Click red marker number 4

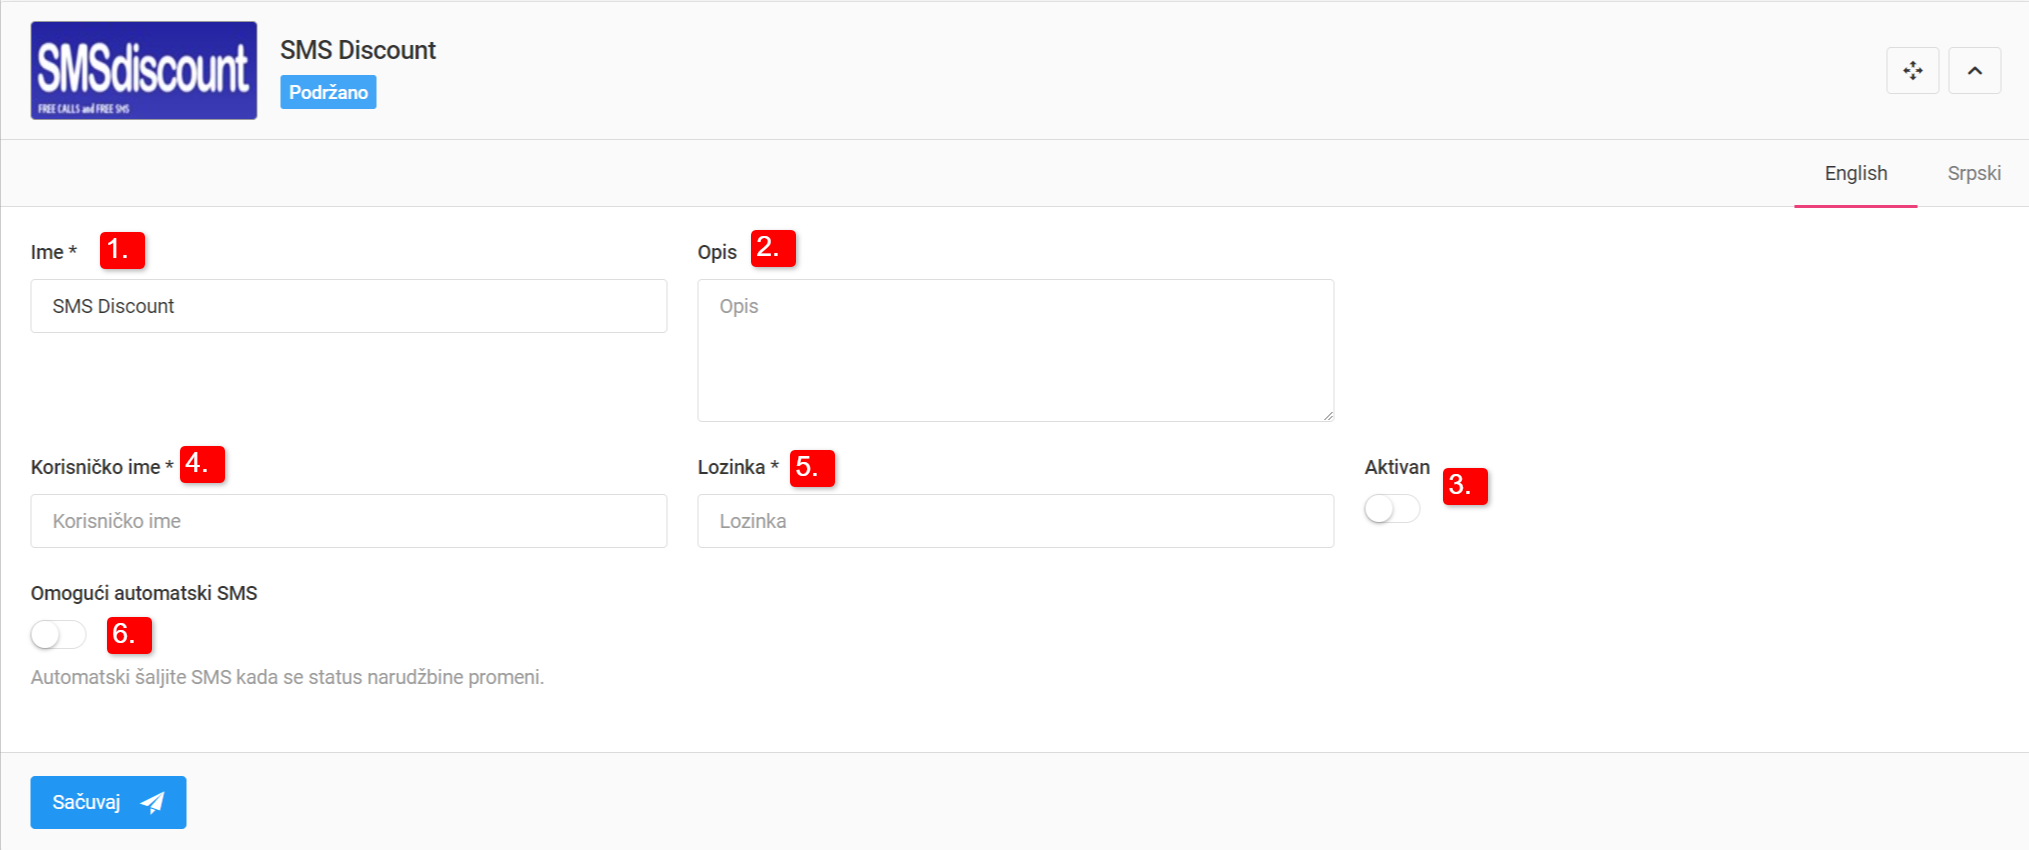[x=202, y=464]
